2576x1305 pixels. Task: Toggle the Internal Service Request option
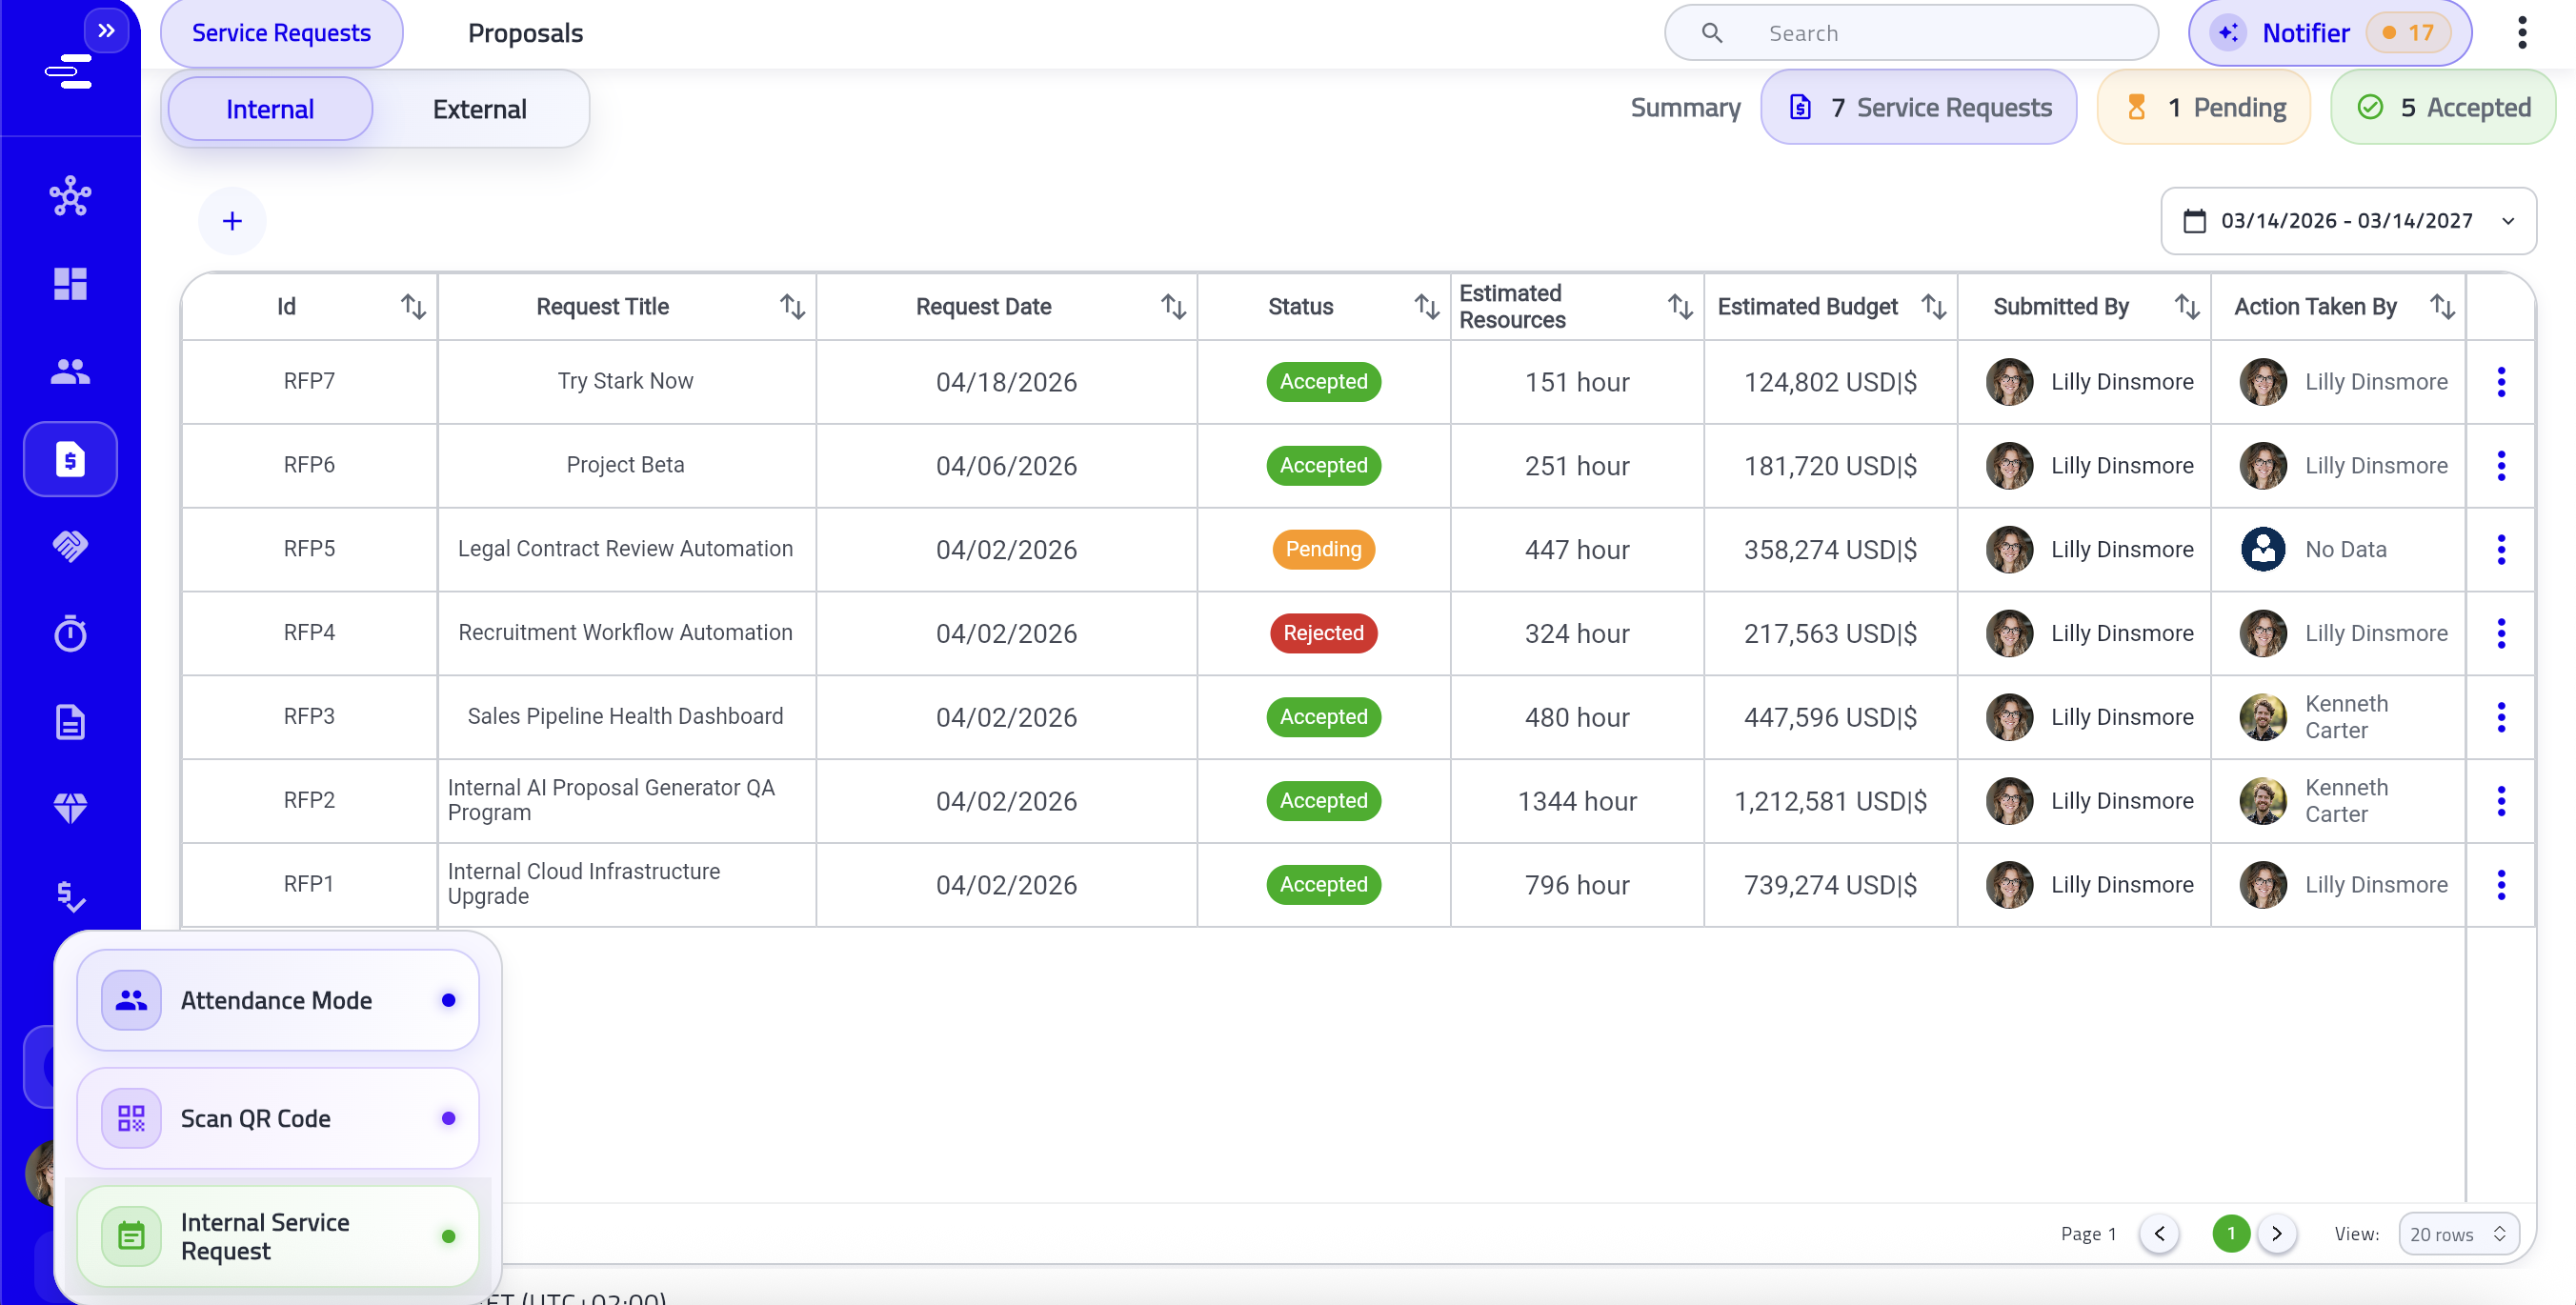click(278, 1236)
